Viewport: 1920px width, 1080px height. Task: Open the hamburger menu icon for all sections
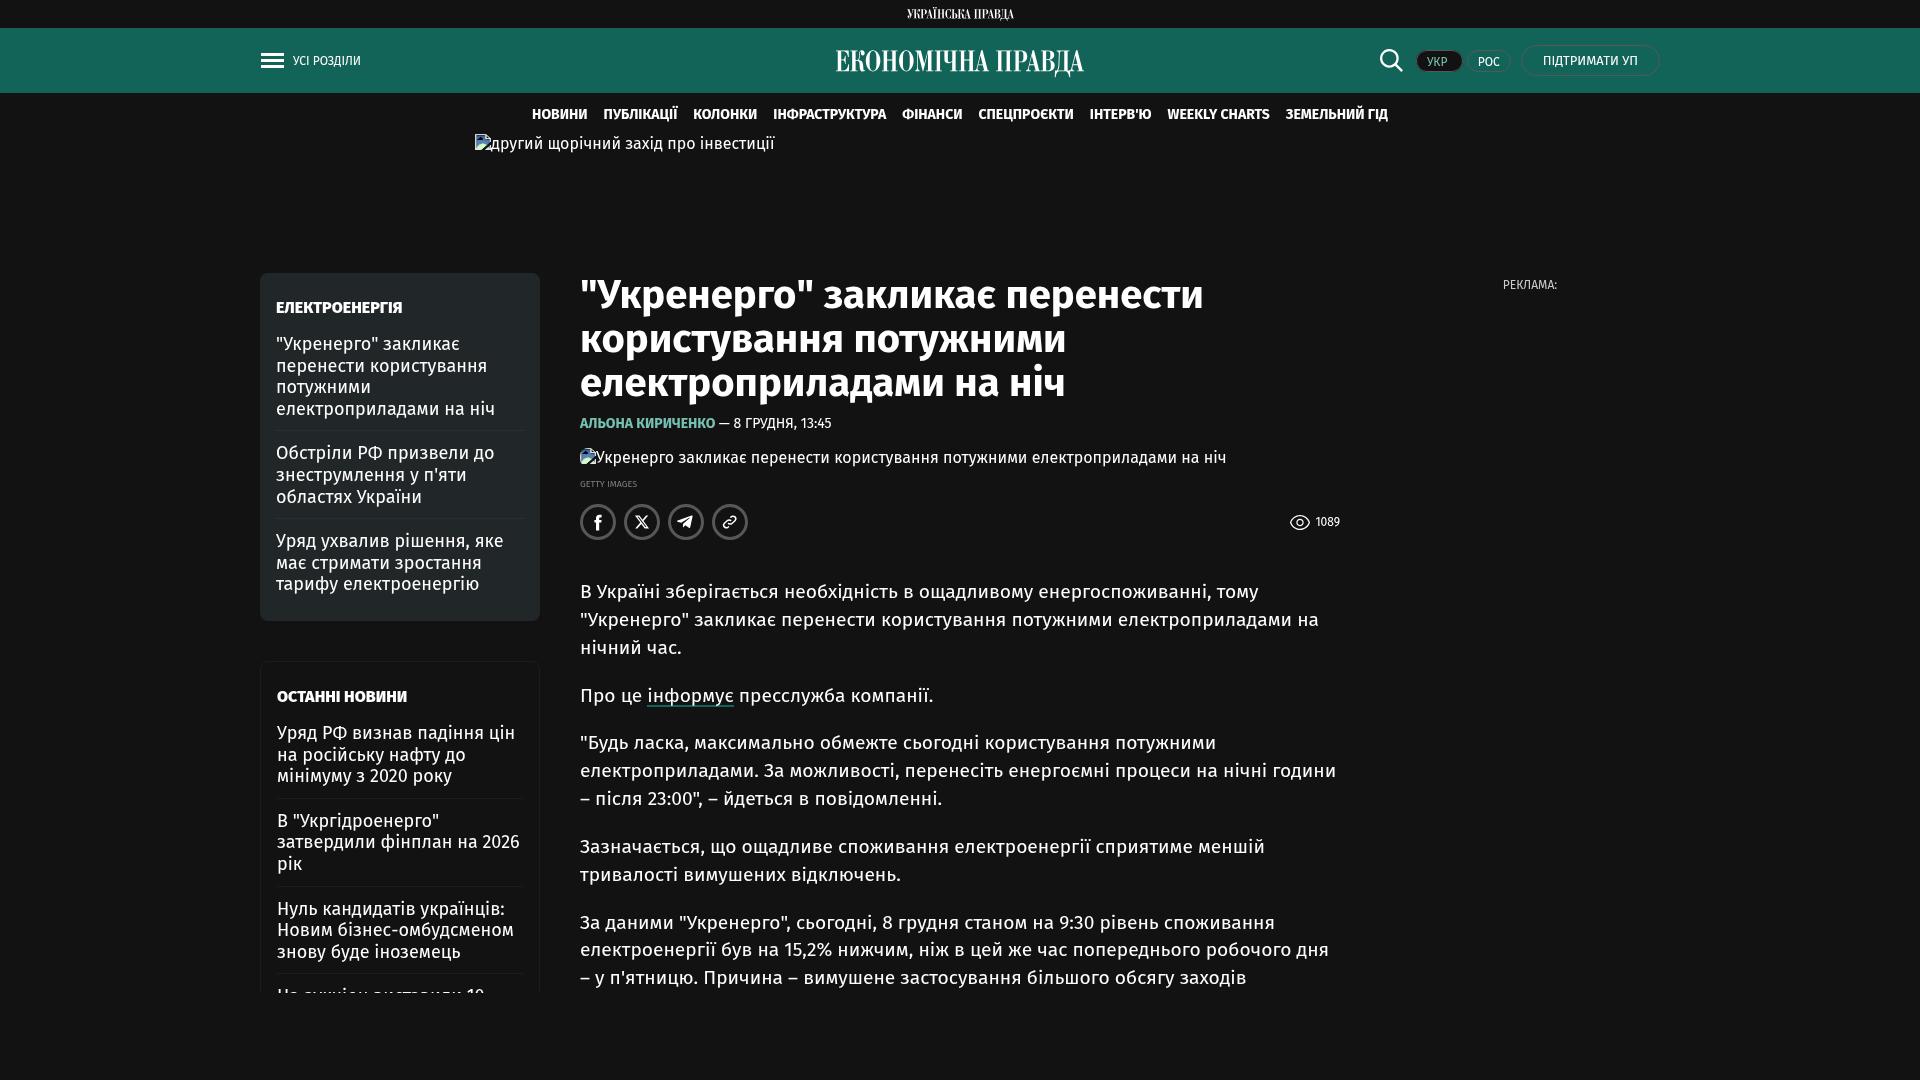pyautogui.click(x=272, y=61)
